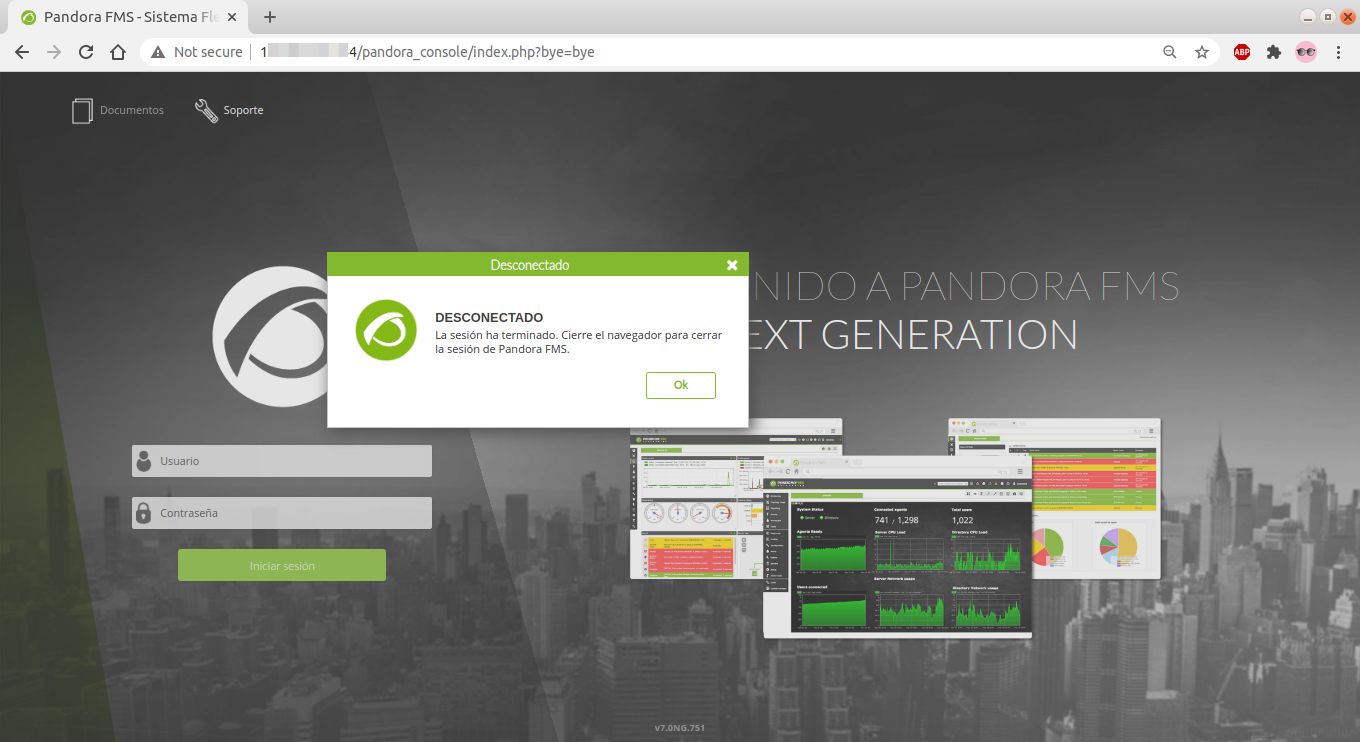The image size is (1360, 742).
Task: Open a new browser tab
Action: pos(270,17)
